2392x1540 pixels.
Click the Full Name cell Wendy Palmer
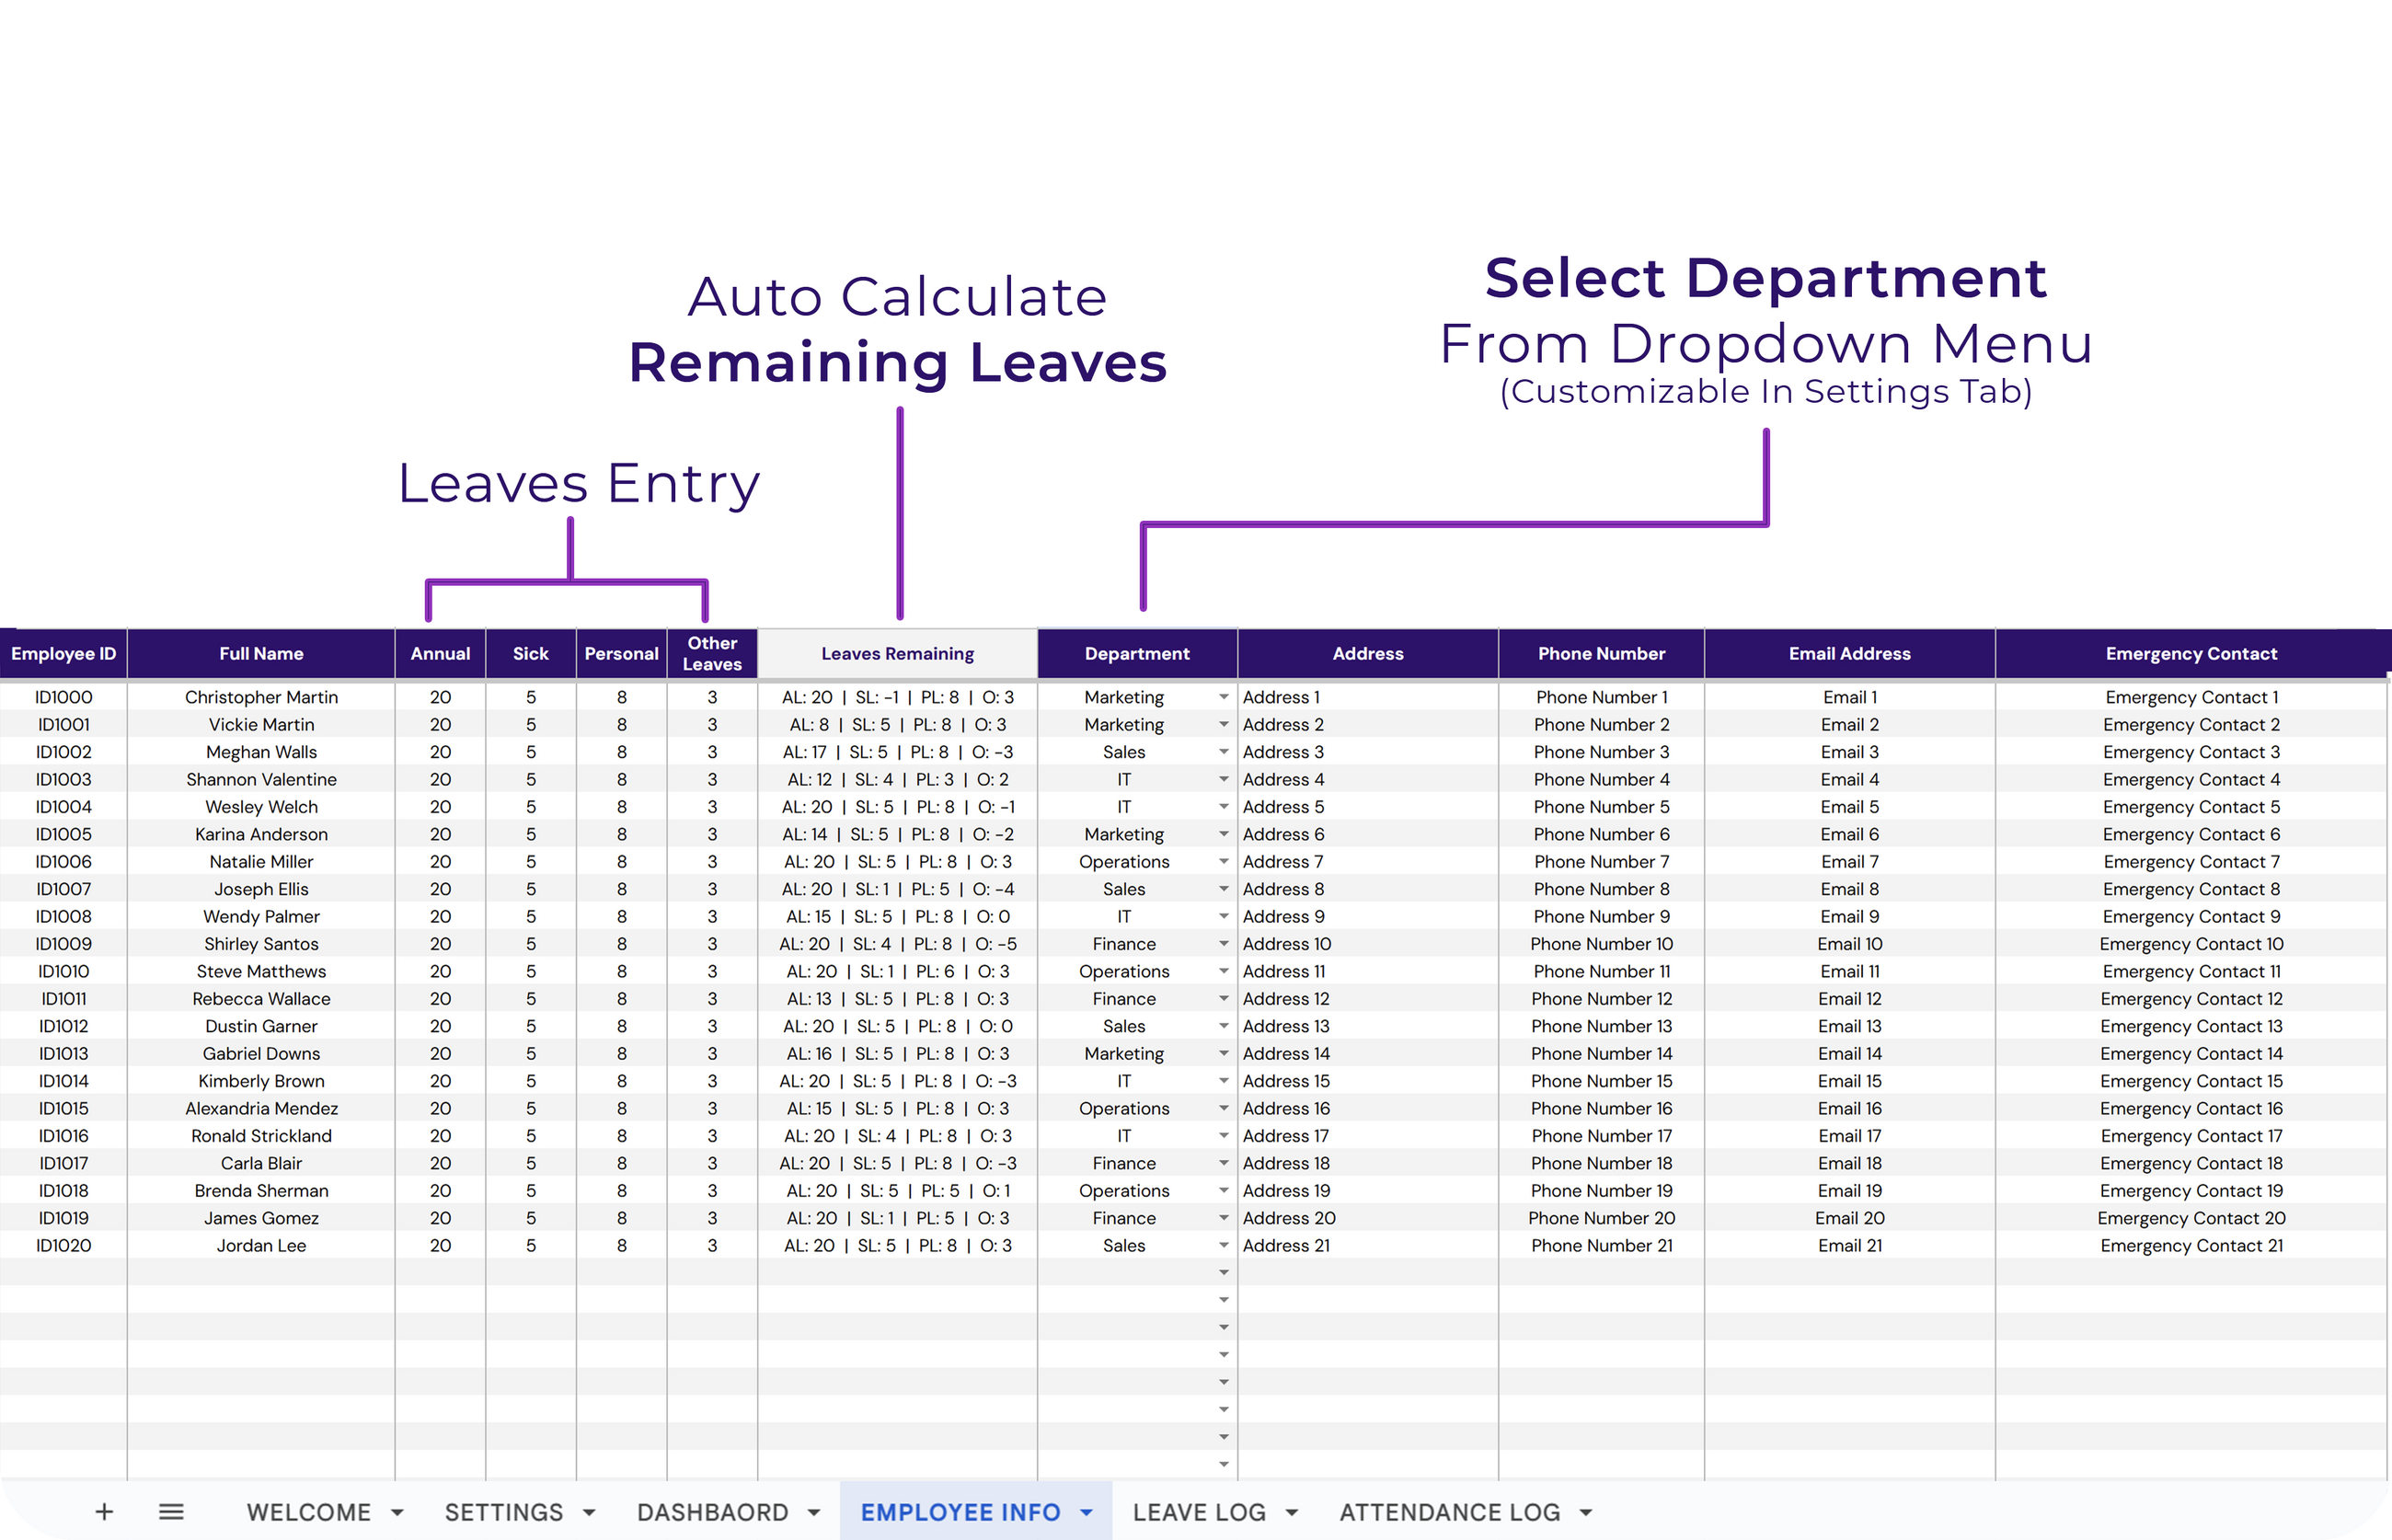click(x=261, y=917)
